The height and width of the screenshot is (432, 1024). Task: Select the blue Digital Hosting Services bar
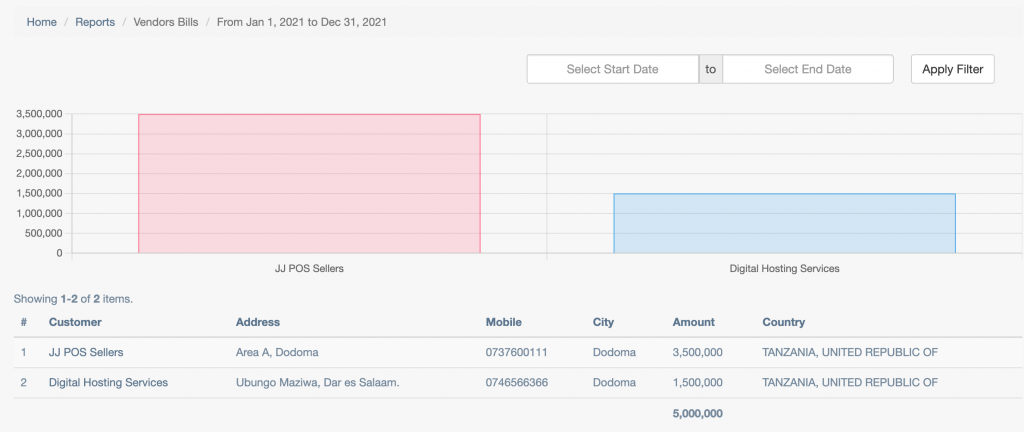tap(784, 223)
